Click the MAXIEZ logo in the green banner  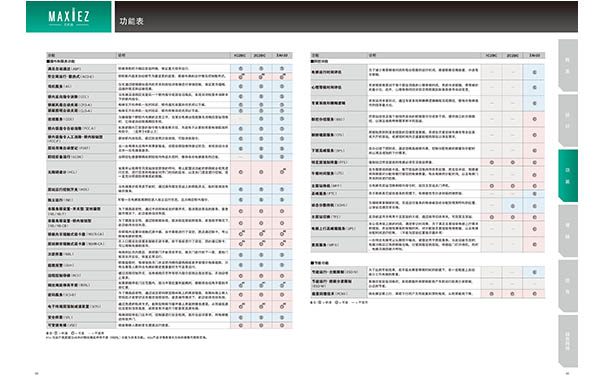pyautogui.click(x=69, y=17)
